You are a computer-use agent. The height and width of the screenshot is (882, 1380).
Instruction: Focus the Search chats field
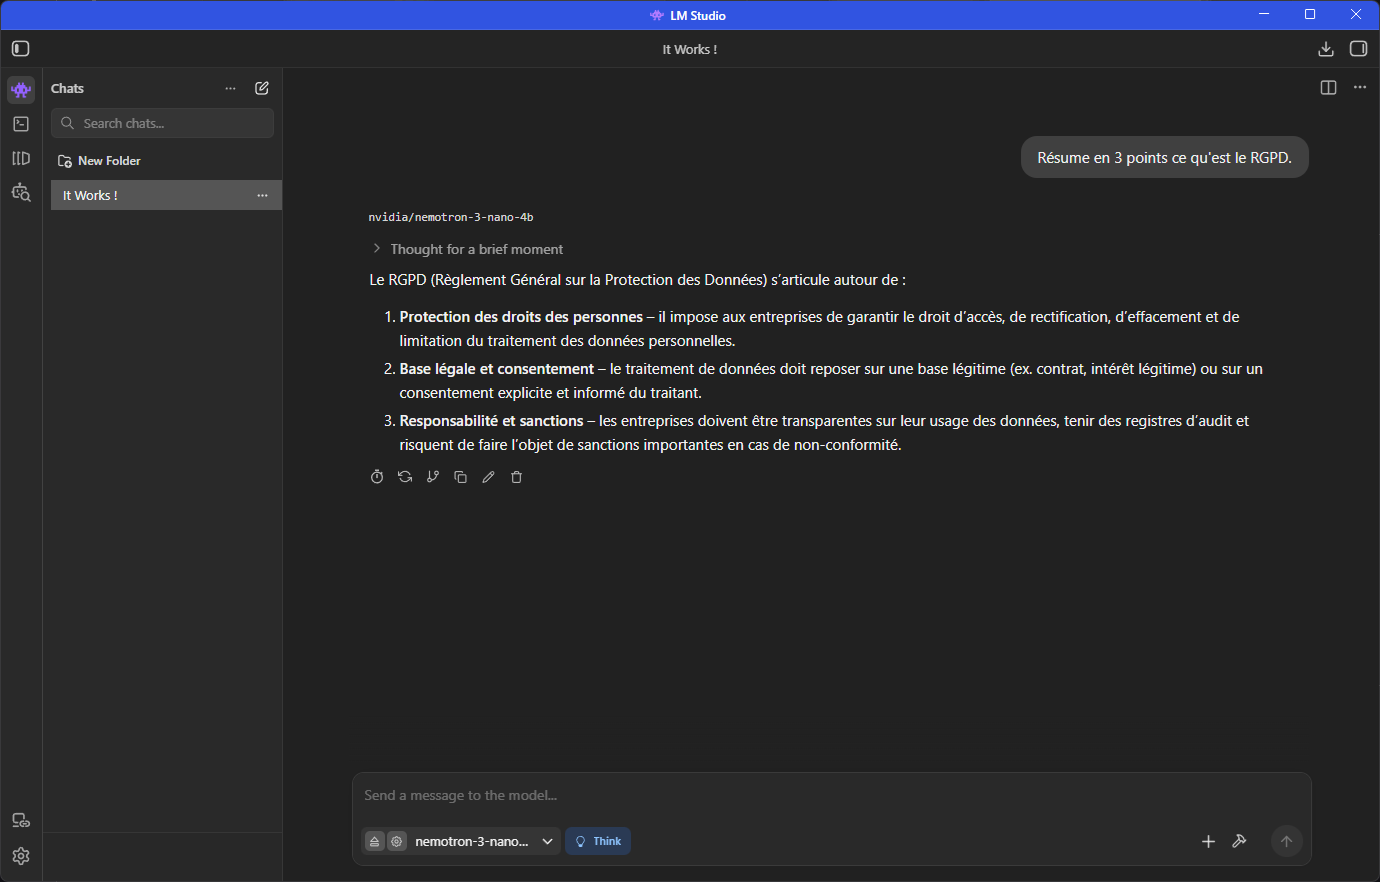pyautogui.click(x=162, y=123)
